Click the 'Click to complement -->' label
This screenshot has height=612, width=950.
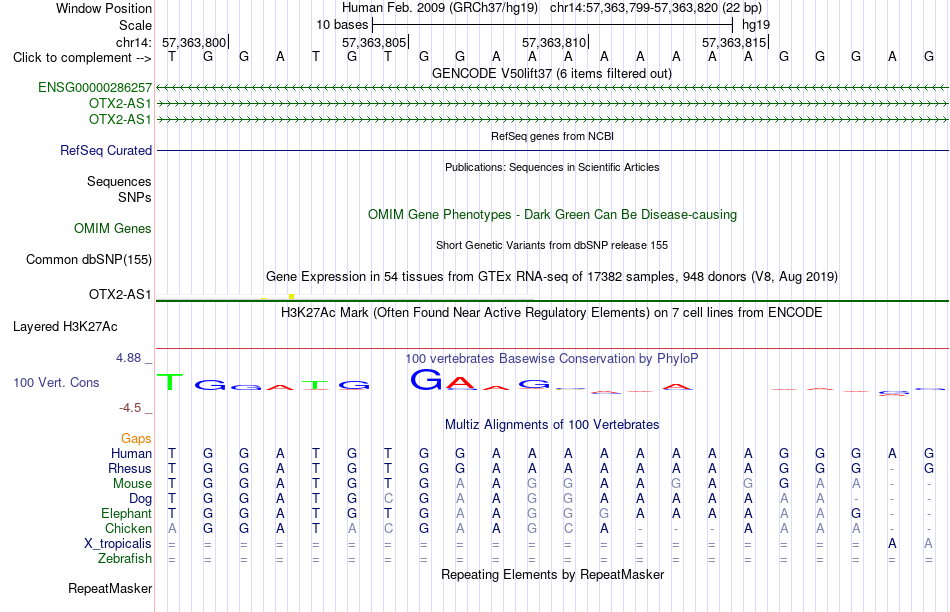[x=82, y=58]
